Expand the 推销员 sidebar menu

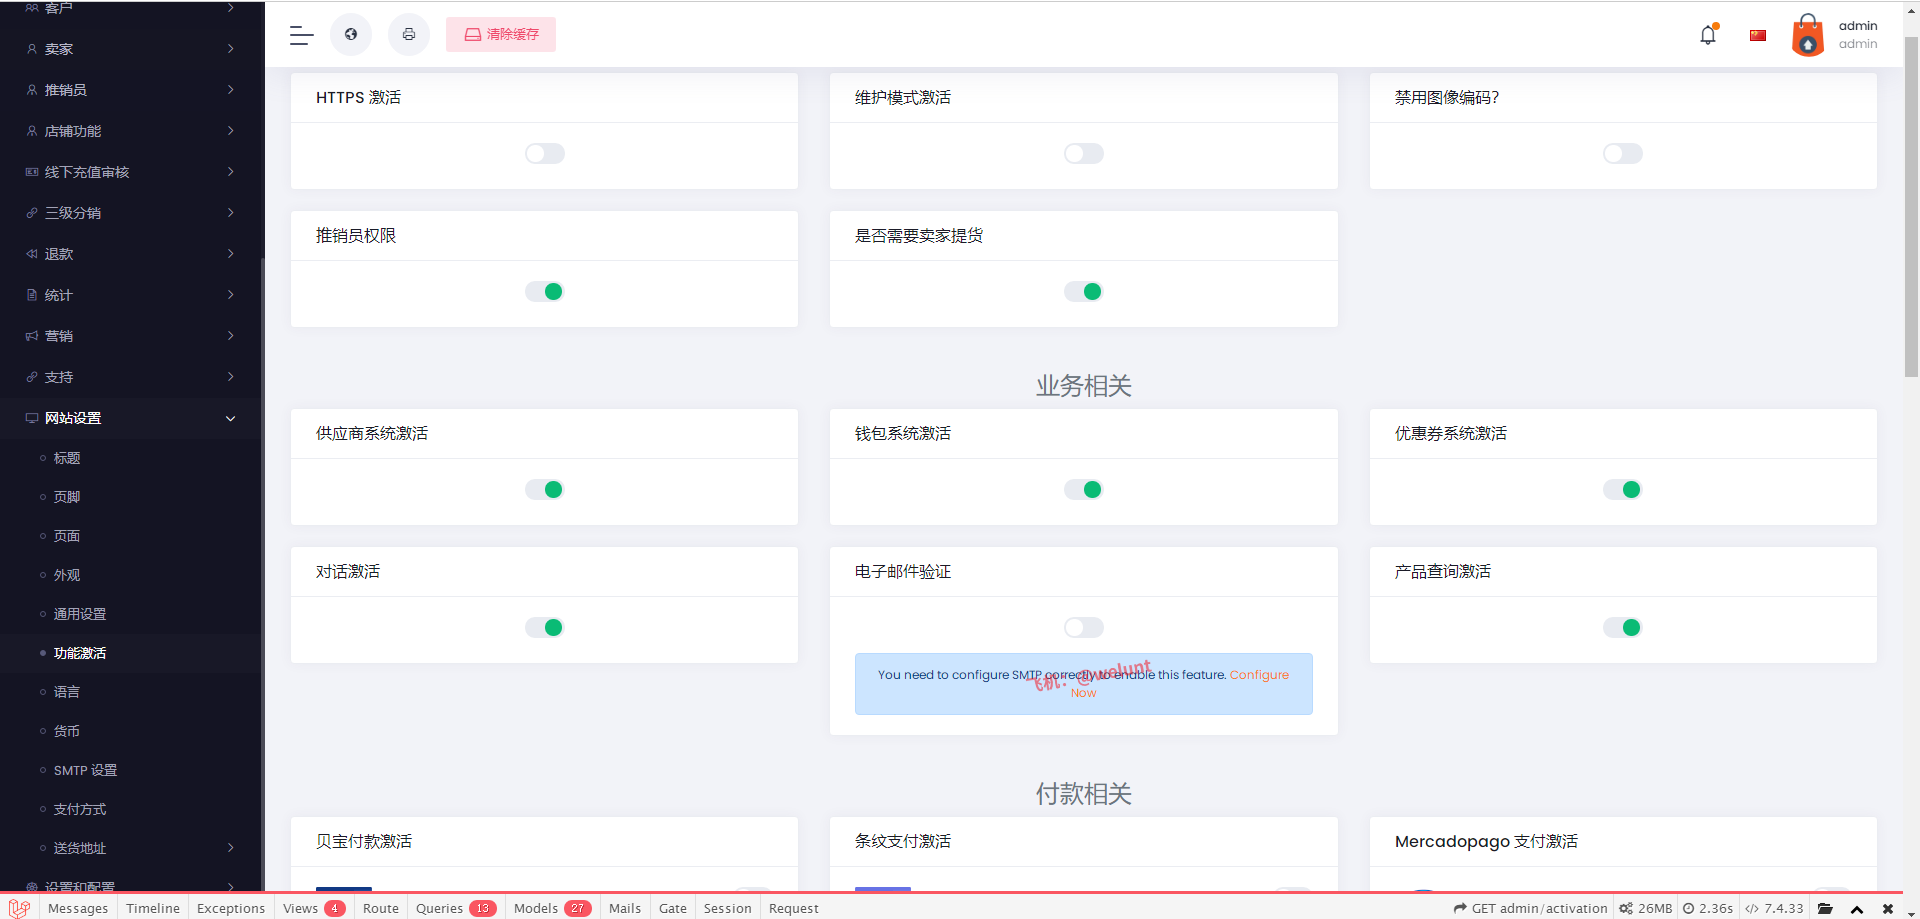pos(131,90)
